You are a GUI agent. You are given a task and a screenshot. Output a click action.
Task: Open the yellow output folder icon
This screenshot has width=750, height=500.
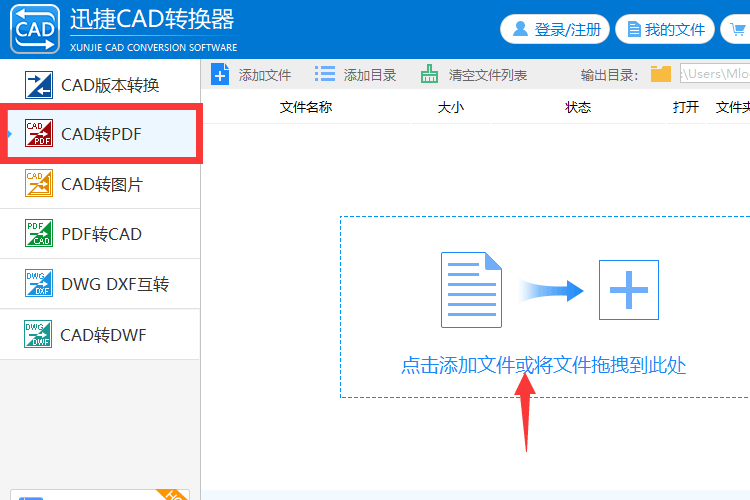(x=661, y=74)
